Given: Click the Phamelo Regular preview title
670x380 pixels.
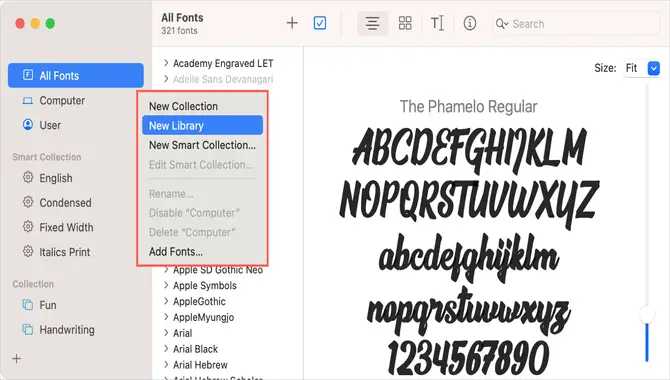Looking at the screenshot, I should (x=468, y=106).
